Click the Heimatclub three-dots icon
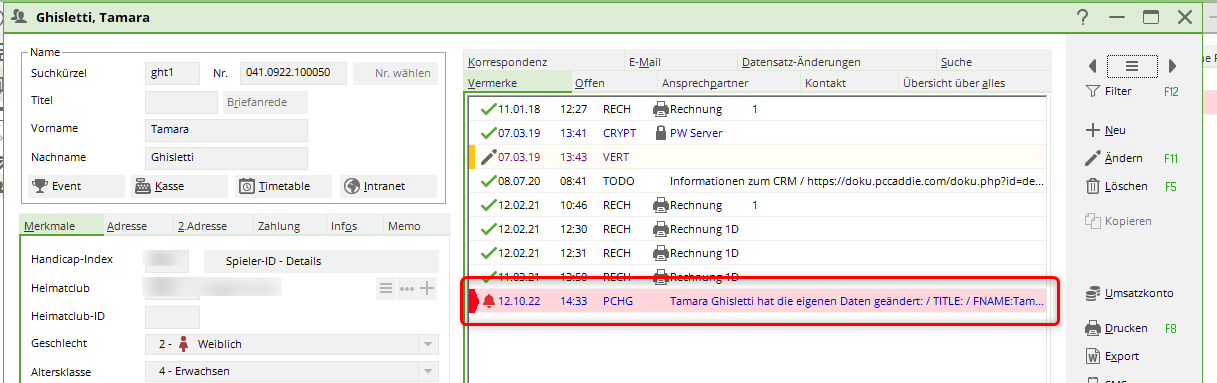1217x383 pixels. click(x=407, y=289)
